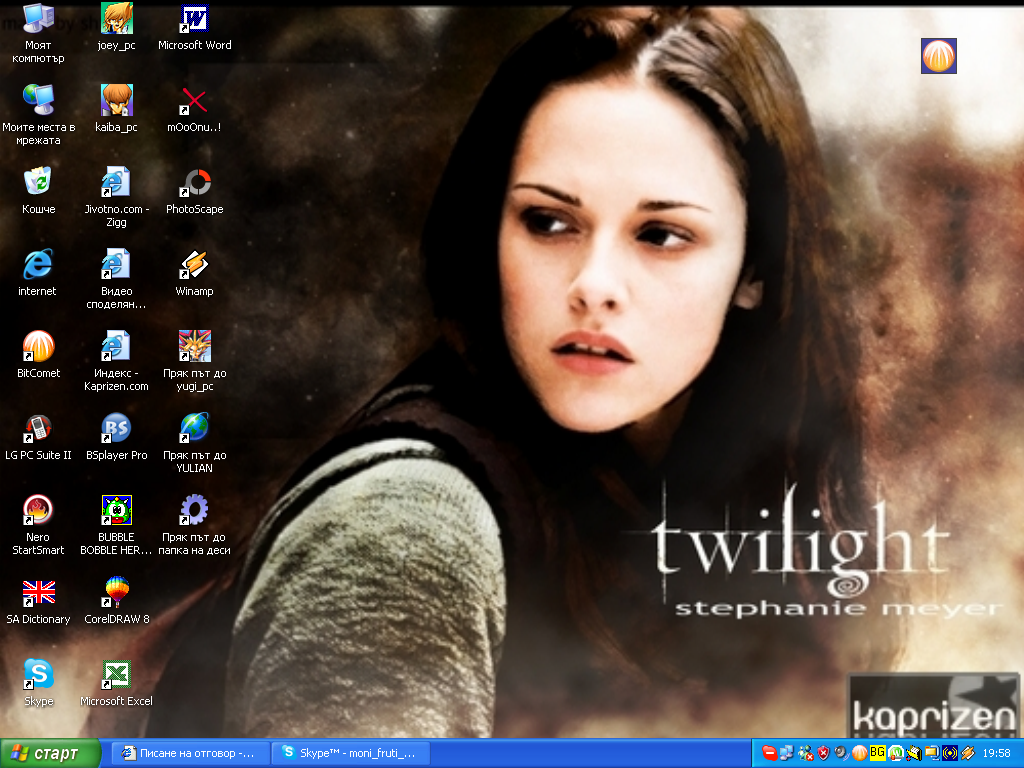Select the LG PC Suite II shortcut

pyautogui.click(x=38, y=438)
